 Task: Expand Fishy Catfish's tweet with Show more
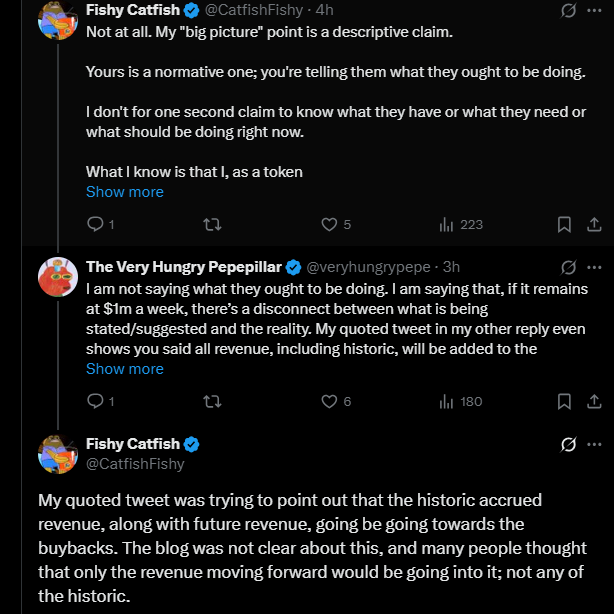click(x=124, y=192)
